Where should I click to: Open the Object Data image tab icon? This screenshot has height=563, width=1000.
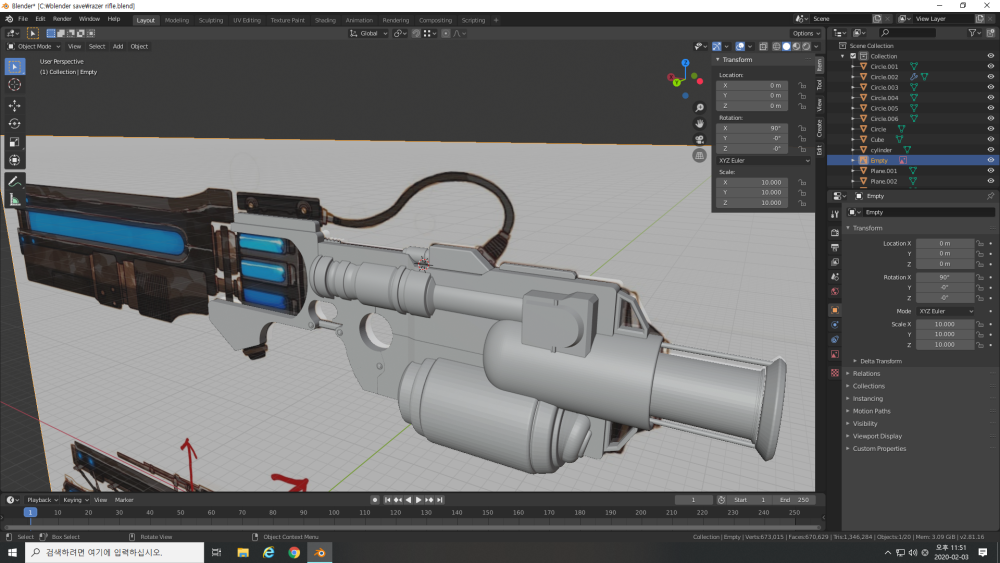pyautogui.click(x=835, y=354)
